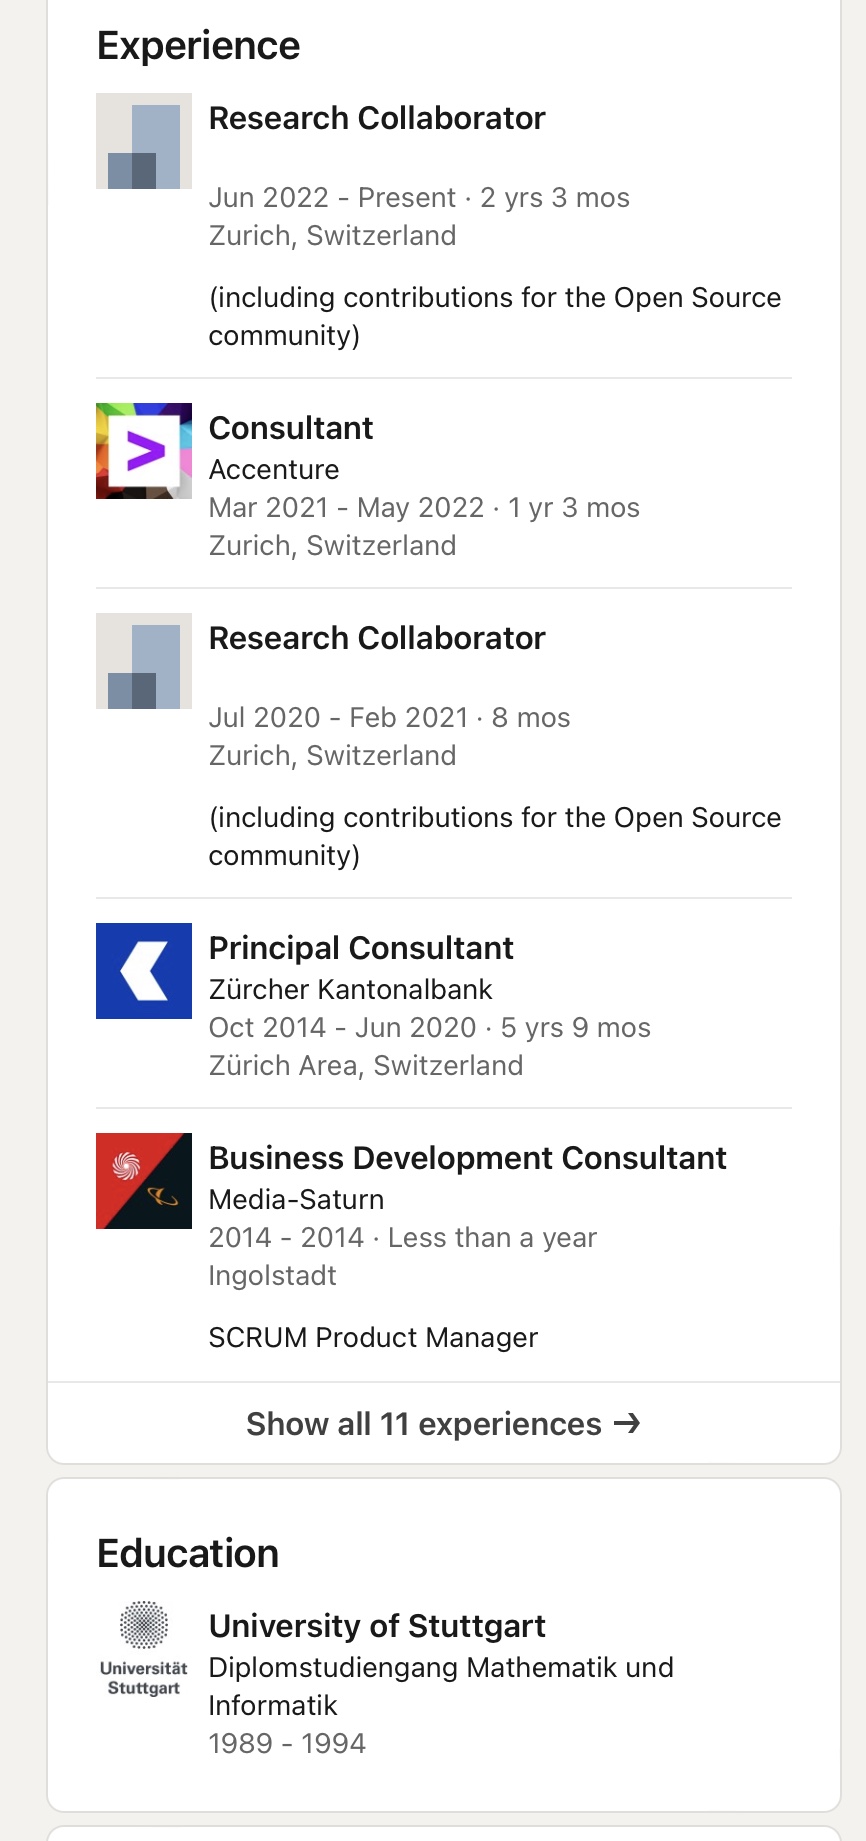Image resolution: width=866 pixels, height=1841 pixels.
Task: Open the Consultant position title
Action: pos(291,428)
